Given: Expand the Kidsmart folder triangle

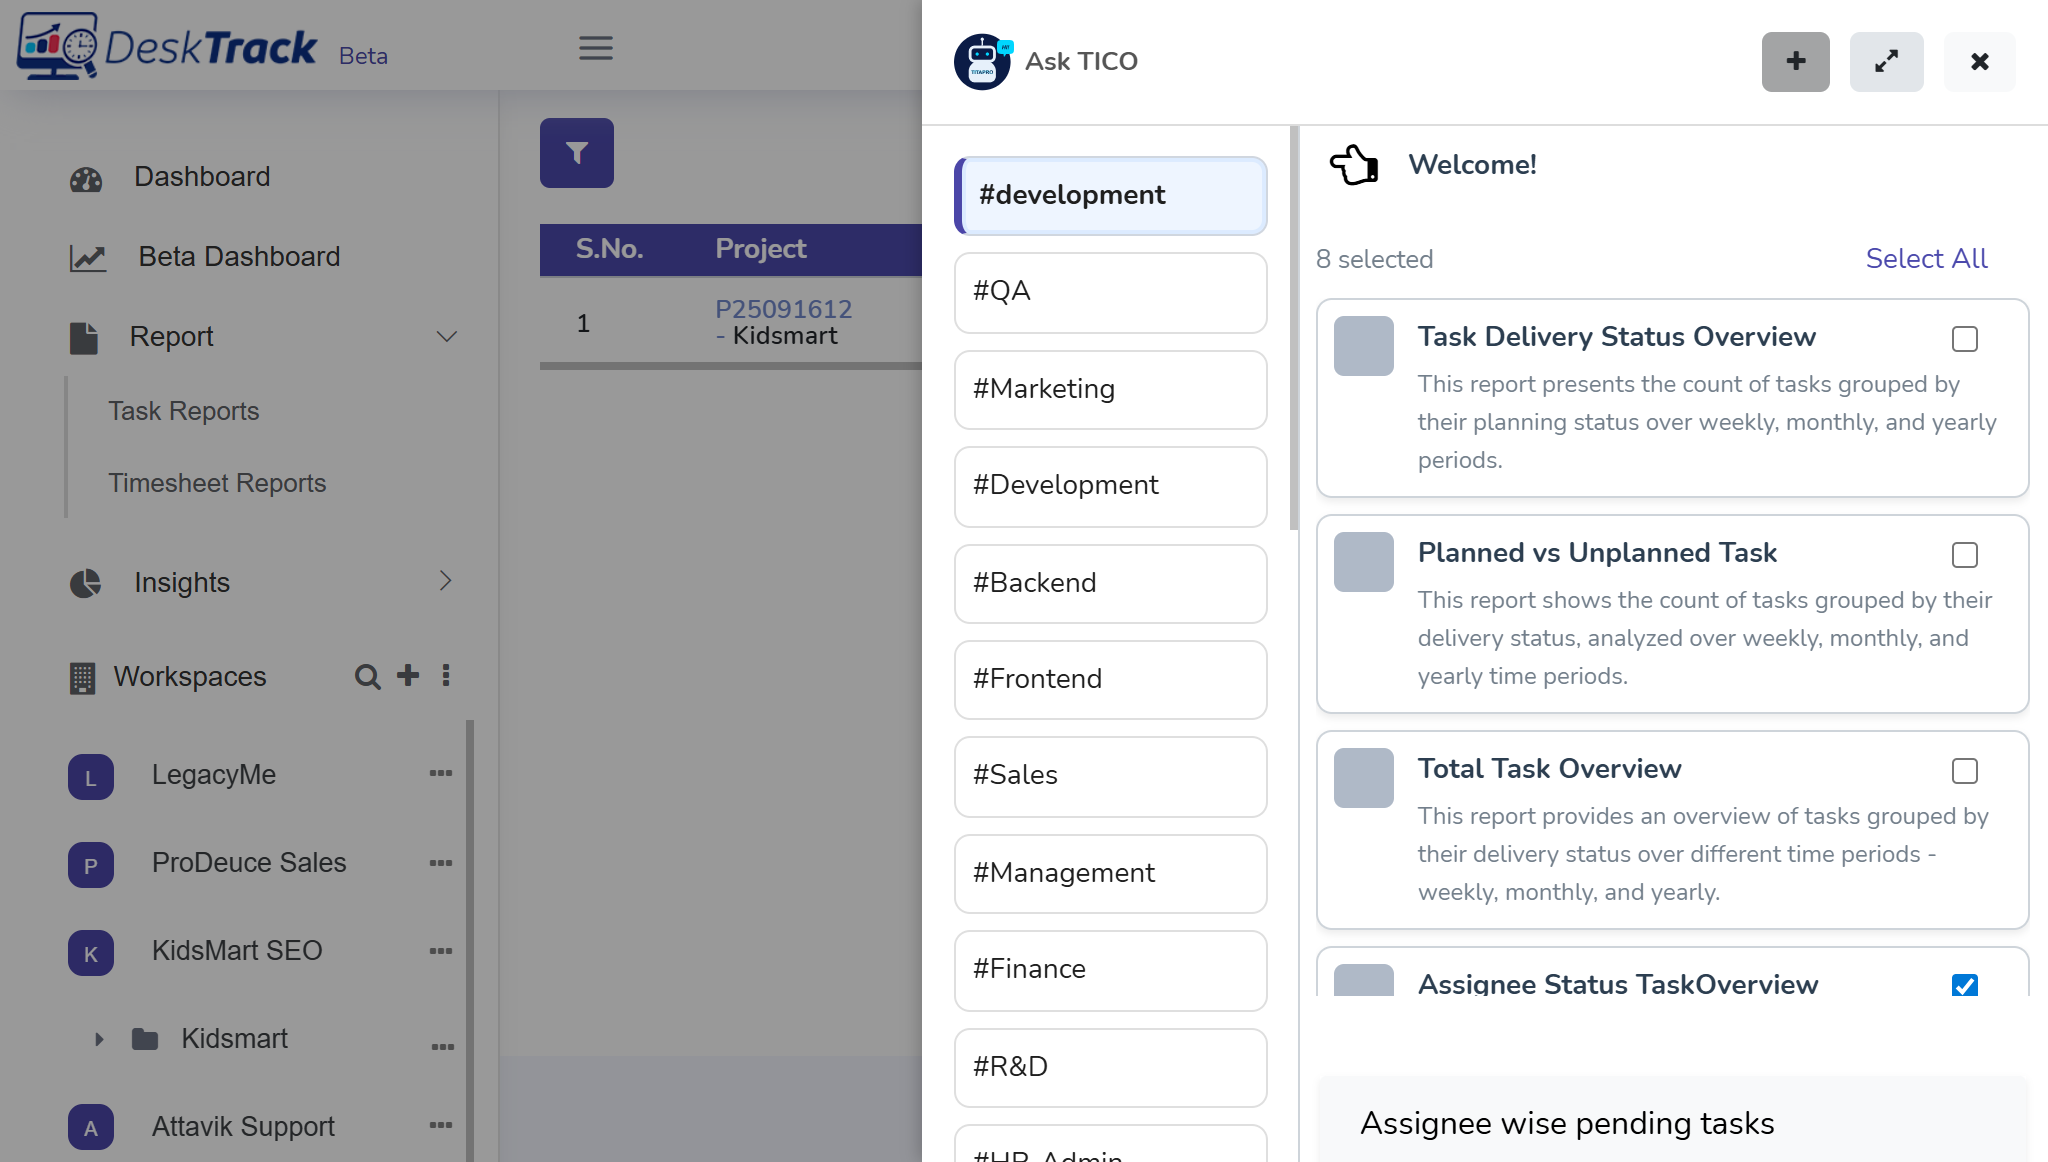Looking at the screenshot, I should tap(99, 1039).
